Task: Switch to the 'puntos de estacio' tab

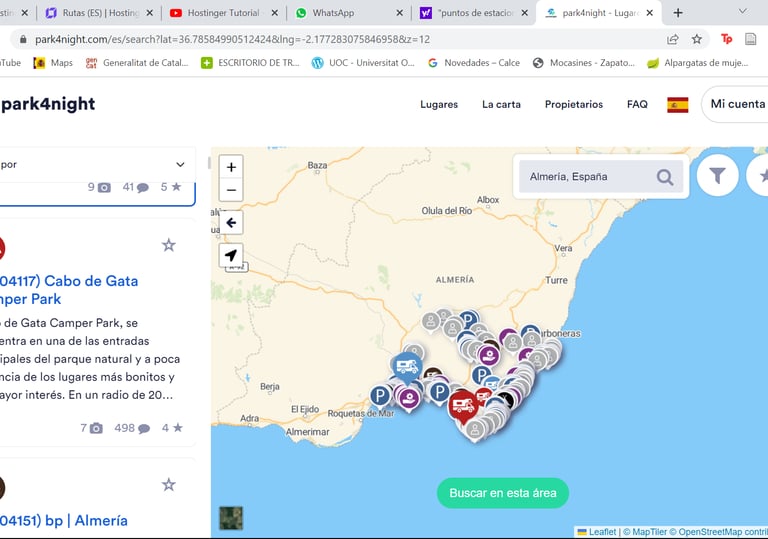Action: 475,13
